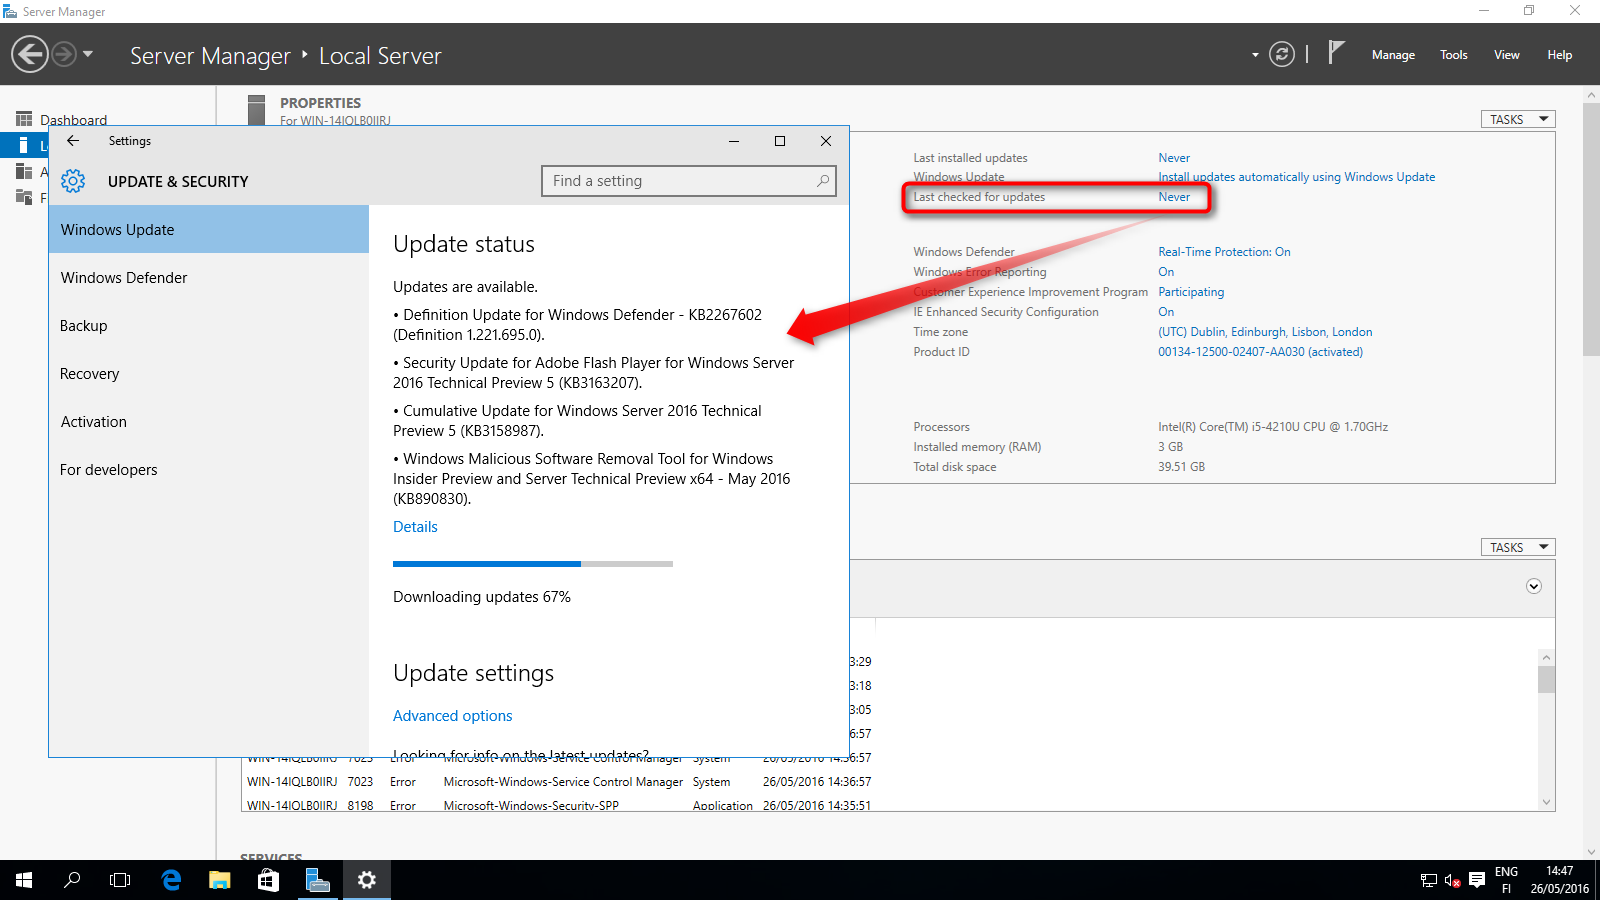Screen dimensions: 1600x900
Task: Click Customer Experience 'Participating' link
Action: pos(1191,292)
